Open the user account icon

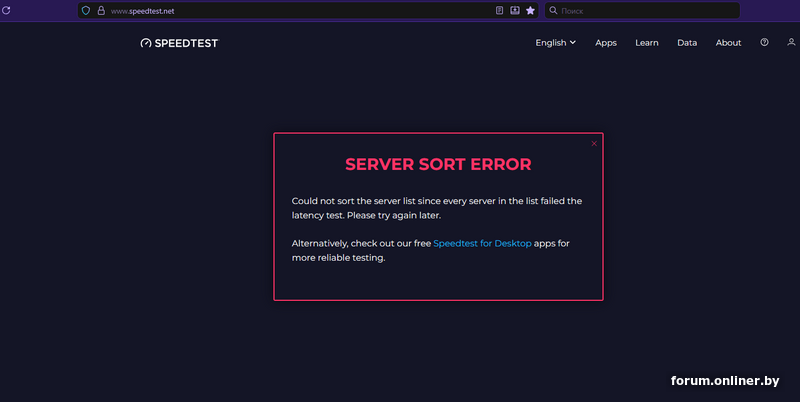coord(791,42)
